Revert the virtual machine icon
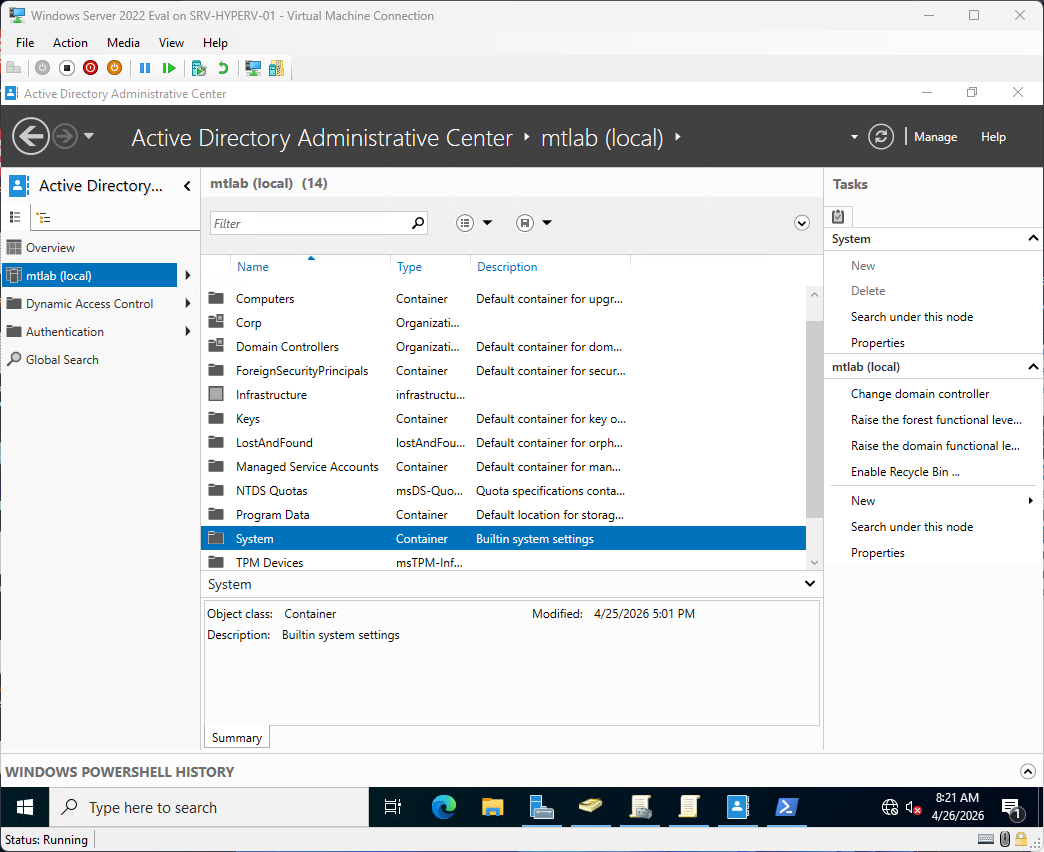 [223, 68]
